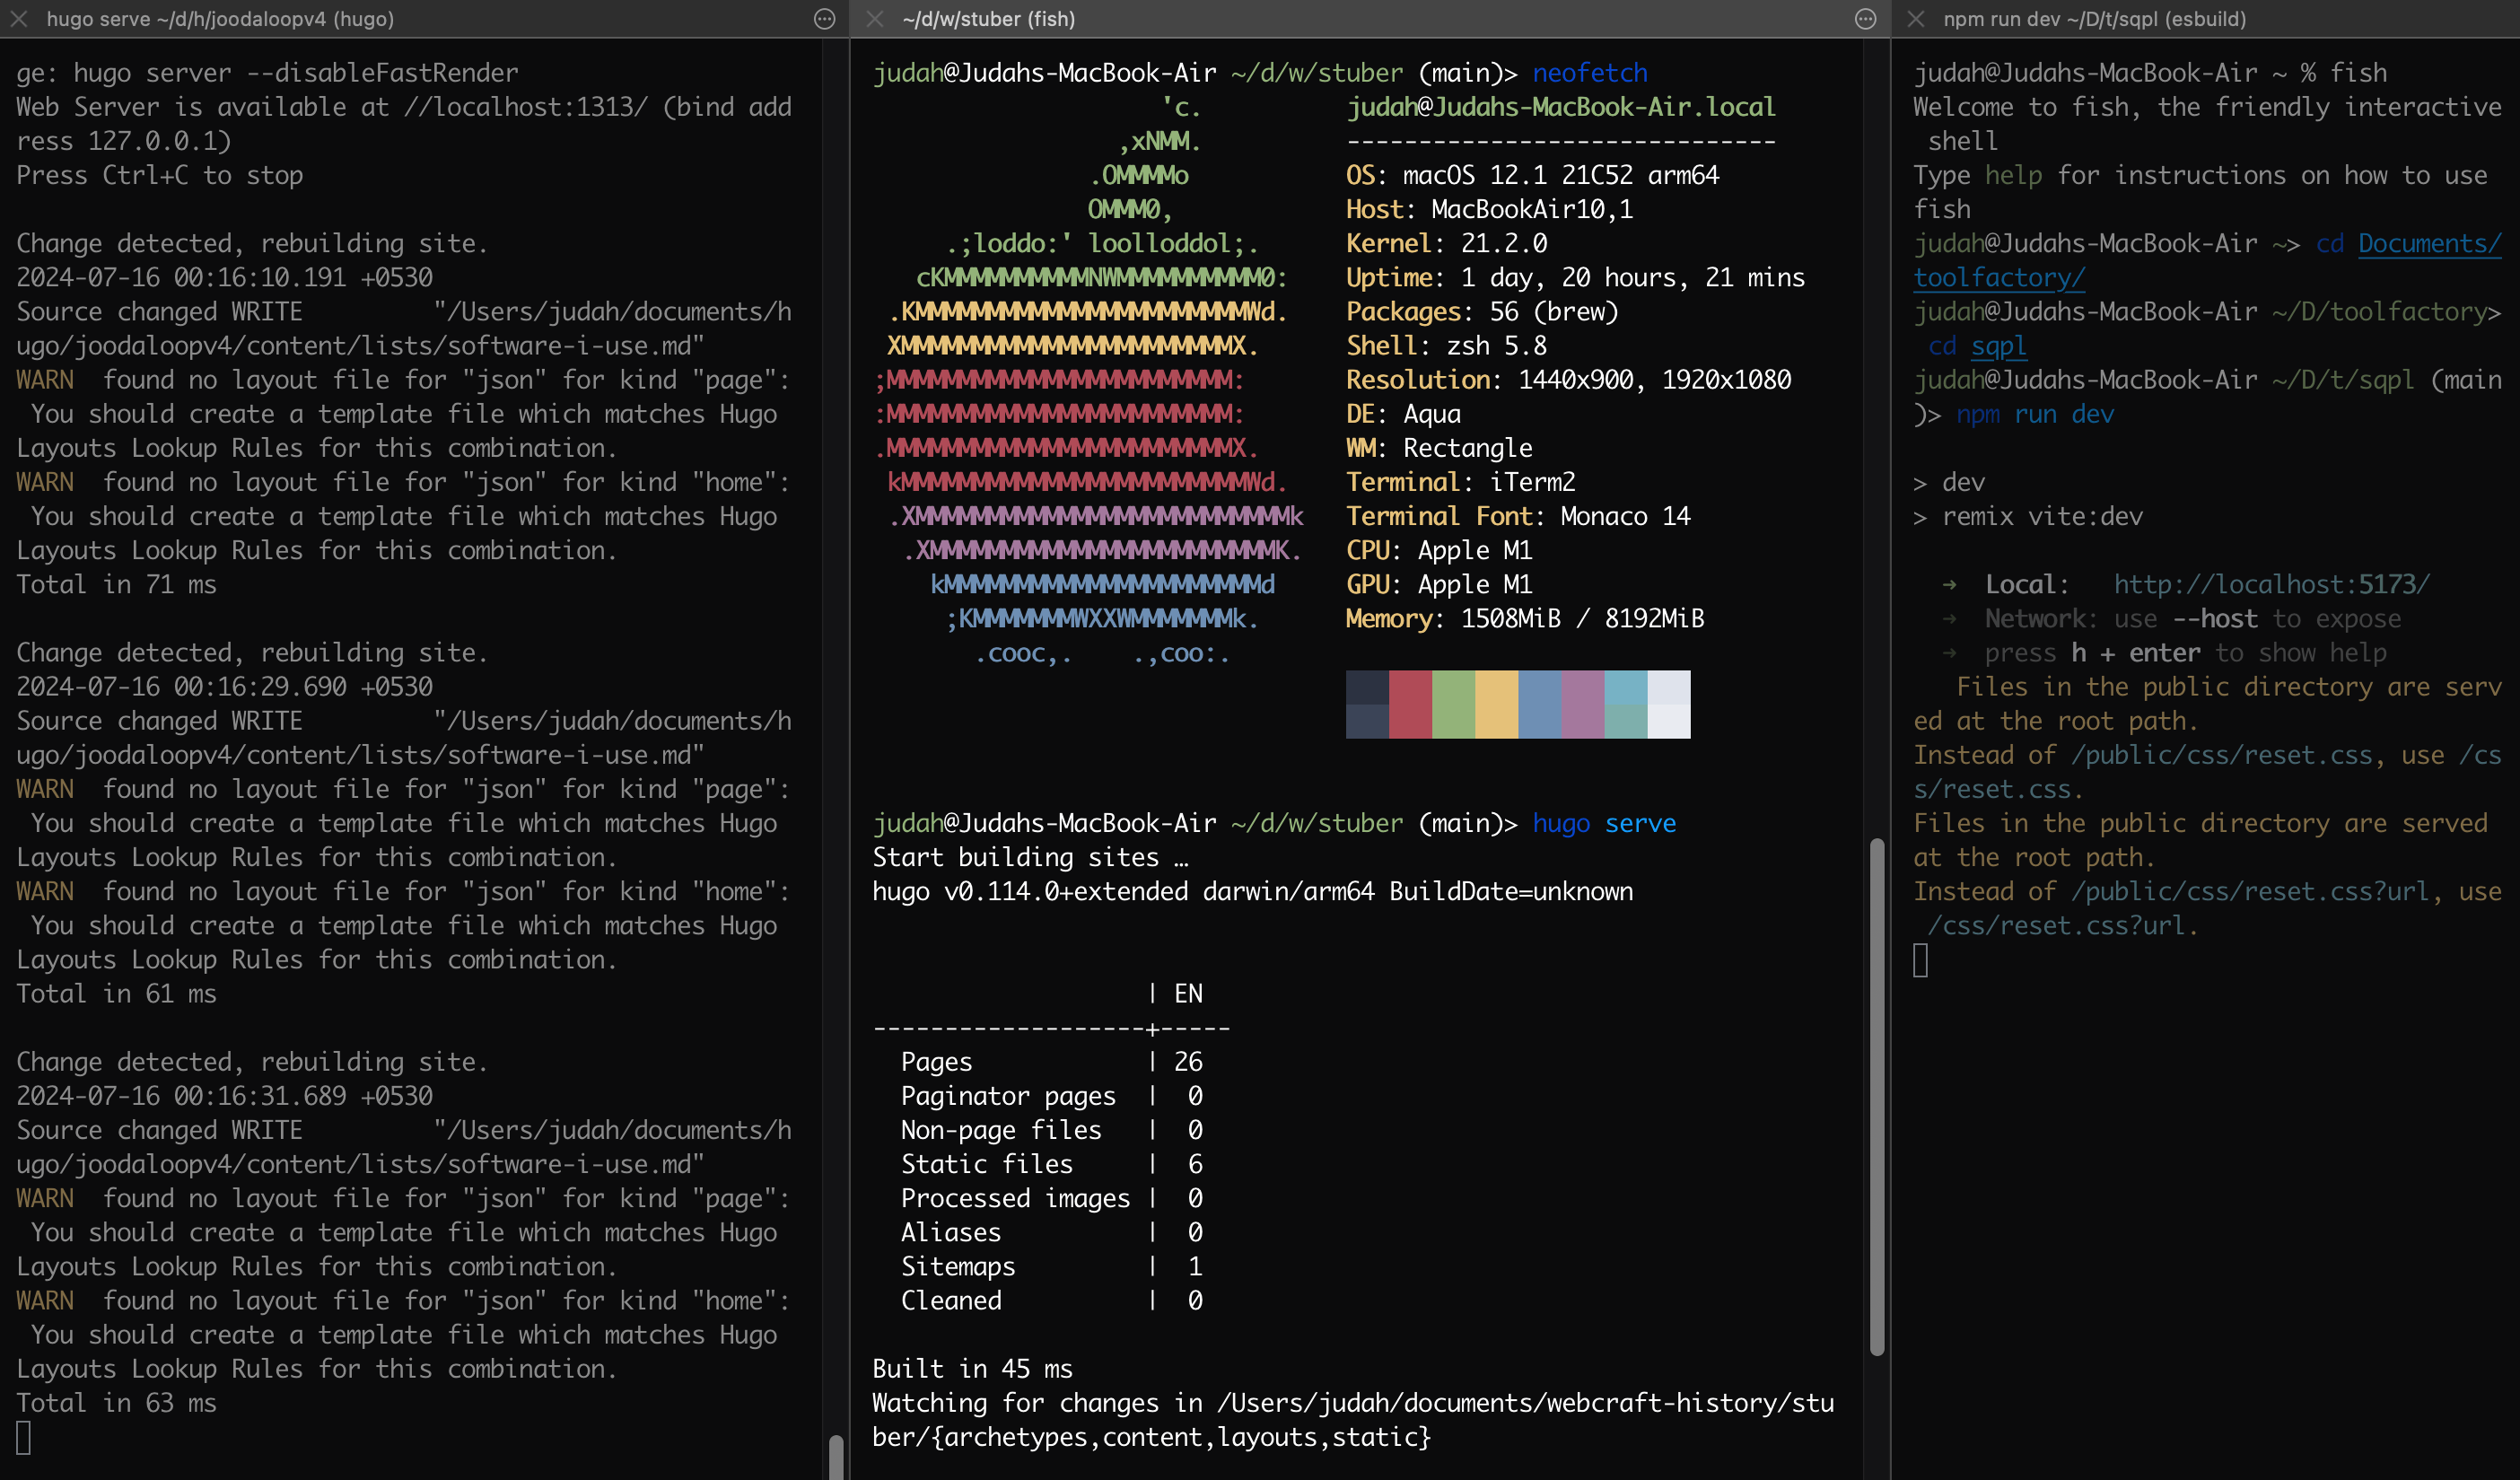Select the neofetch command text
The width and height of the screenshot is (2520, 1480).
pos(1589,72)
